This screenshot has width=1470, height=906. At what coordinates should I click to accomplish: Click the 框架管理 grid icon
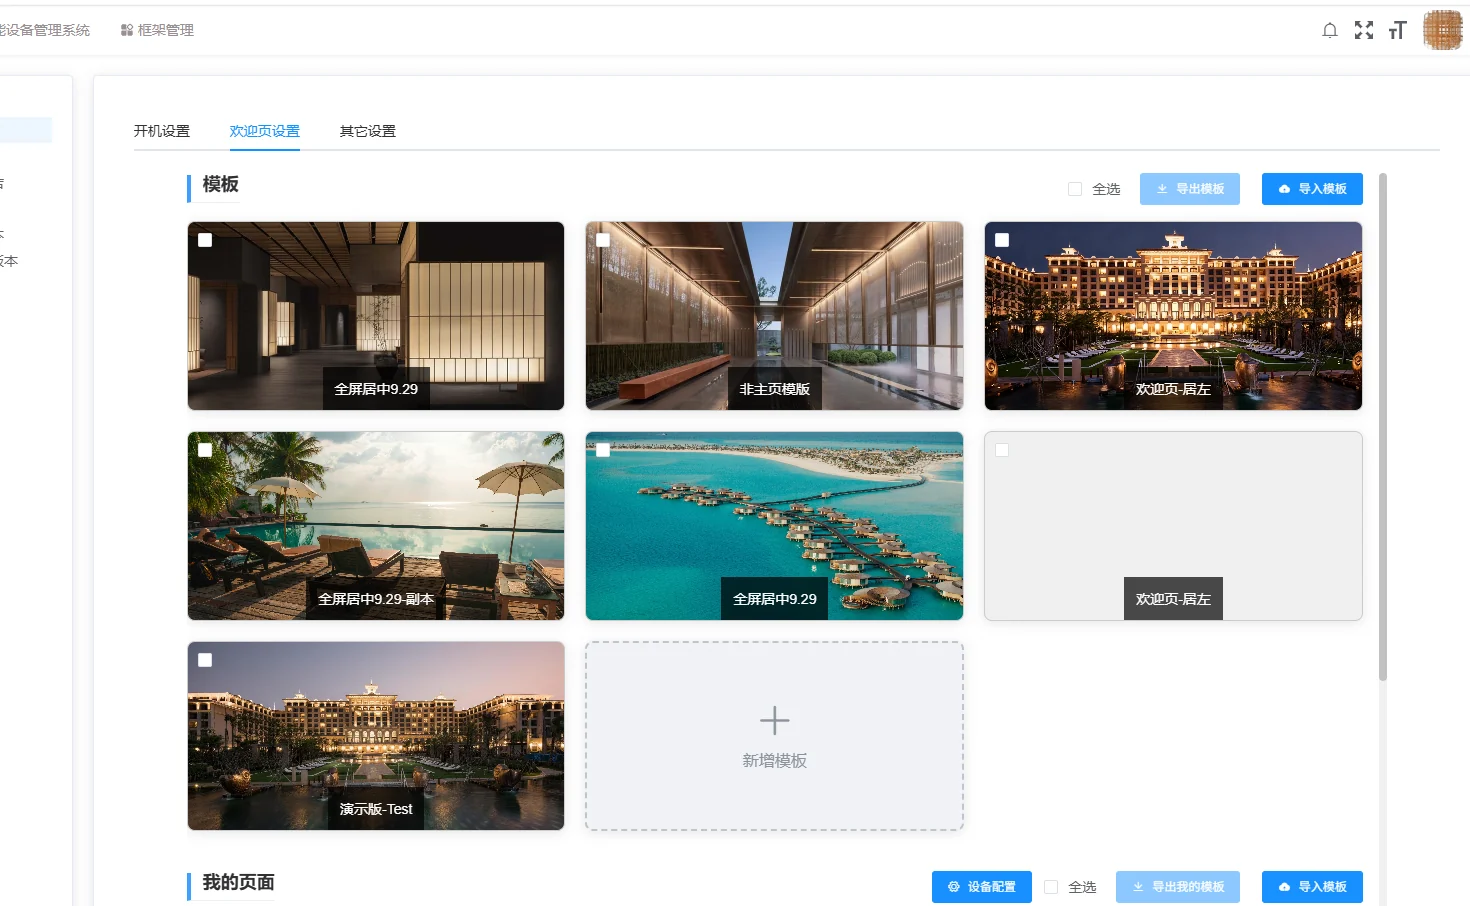tap(127, 30)
